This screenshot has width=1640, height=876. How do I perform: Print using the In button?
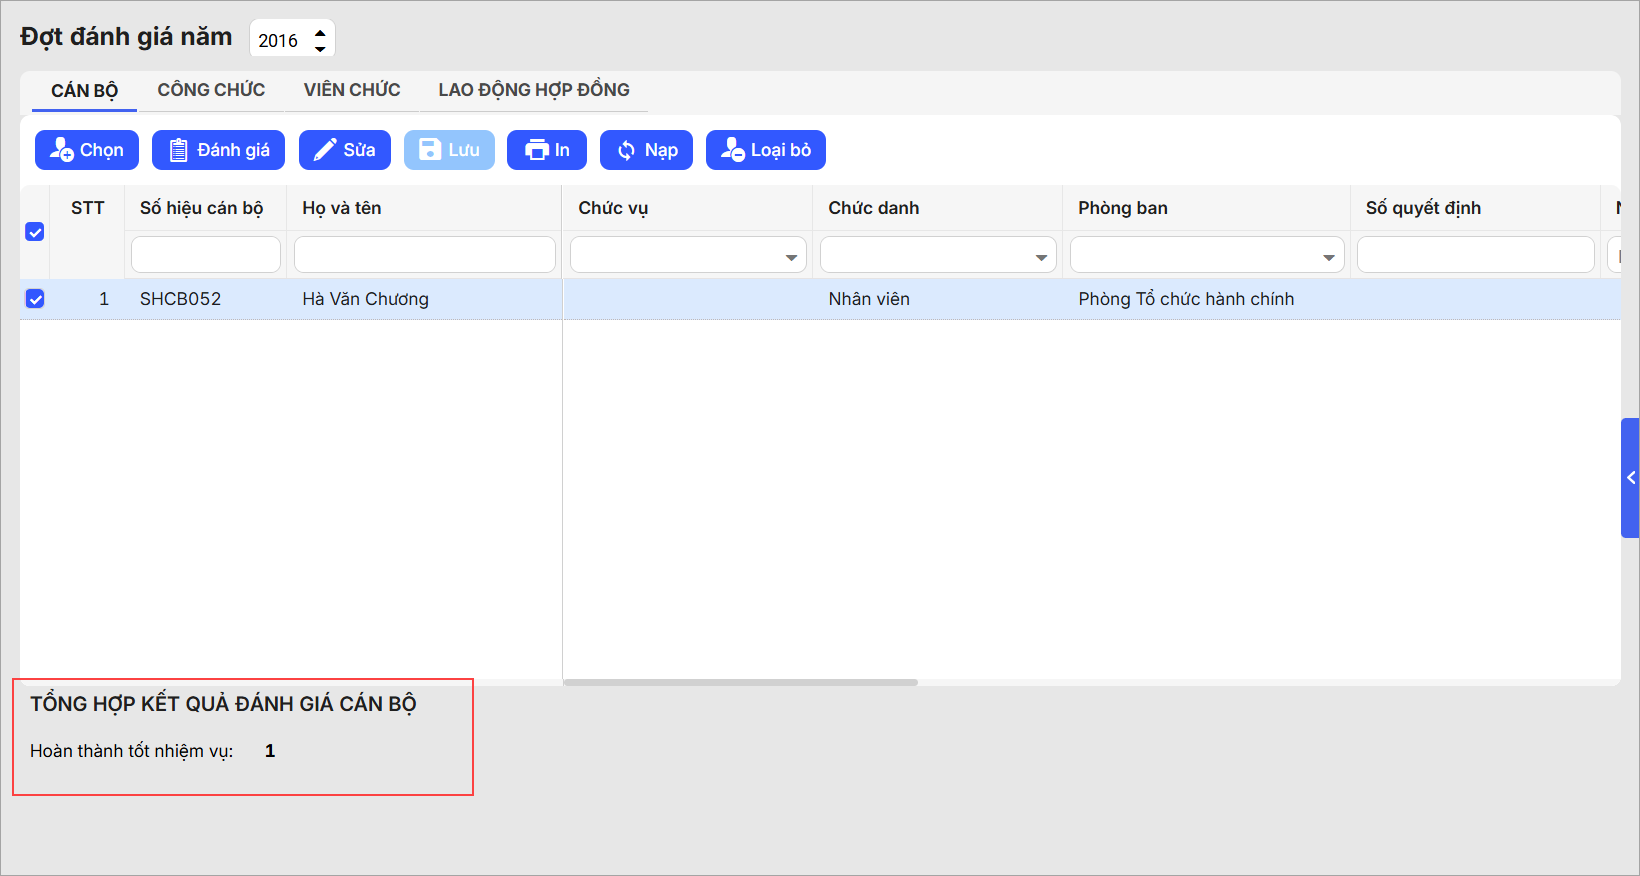[x=547, y=150]
